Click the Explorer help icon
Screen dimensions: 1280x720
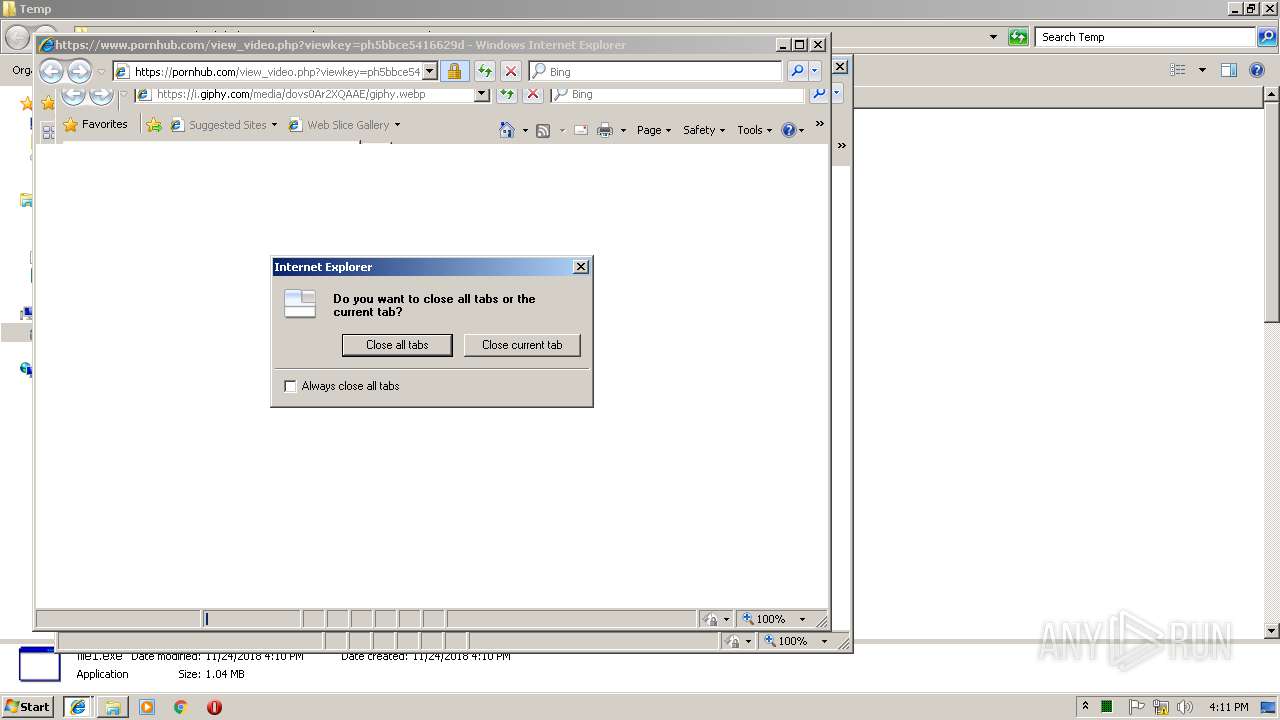[x=1257, y=70]
